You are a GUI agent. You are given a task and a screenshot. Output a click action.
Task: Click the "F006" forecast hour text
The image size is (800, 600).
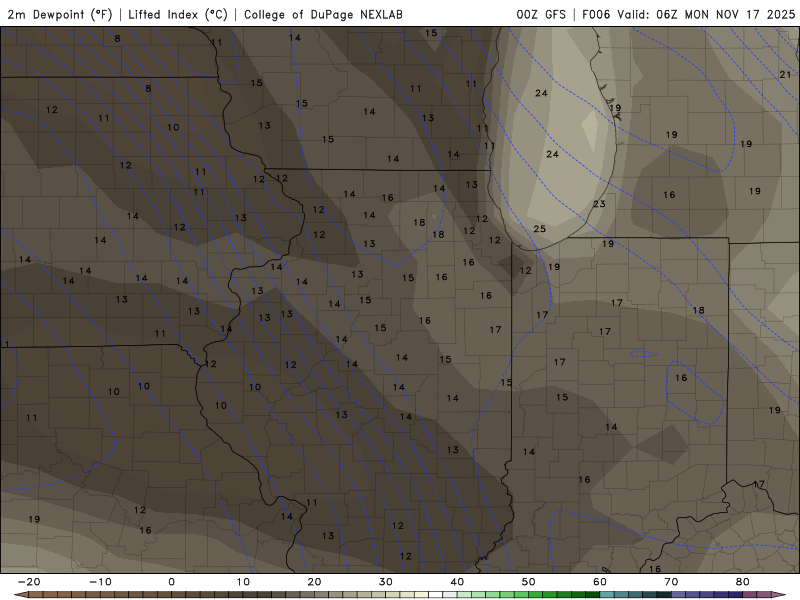pos(596,14)
